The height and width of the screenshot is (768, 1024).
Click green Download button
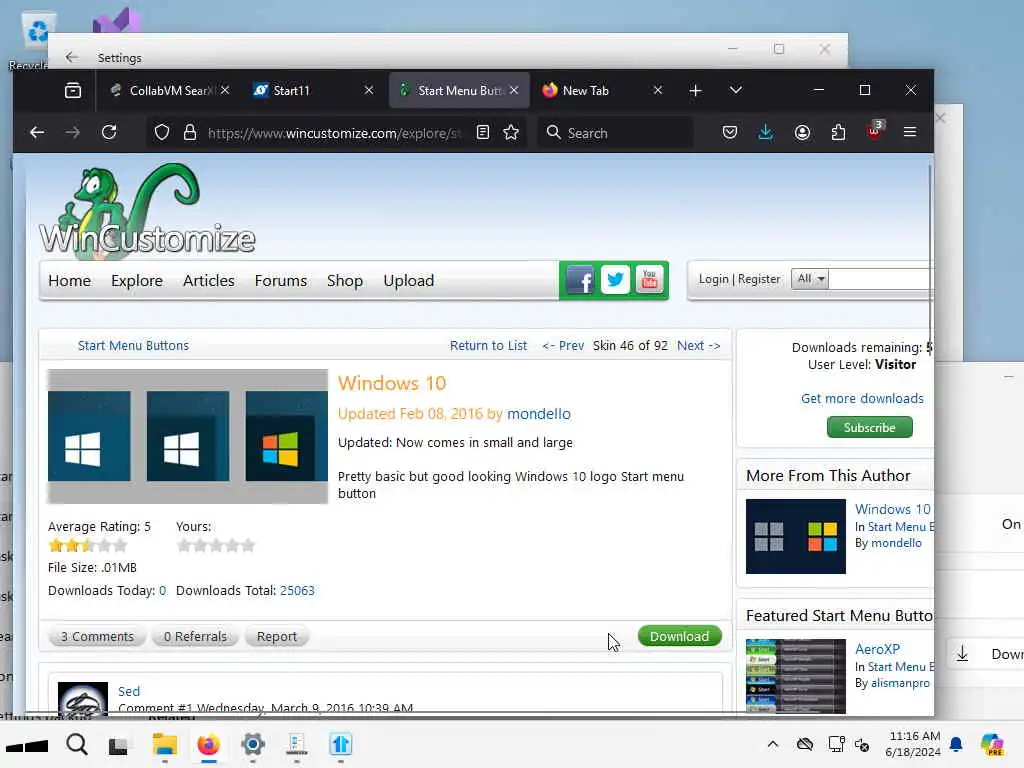tap(679, 636)
